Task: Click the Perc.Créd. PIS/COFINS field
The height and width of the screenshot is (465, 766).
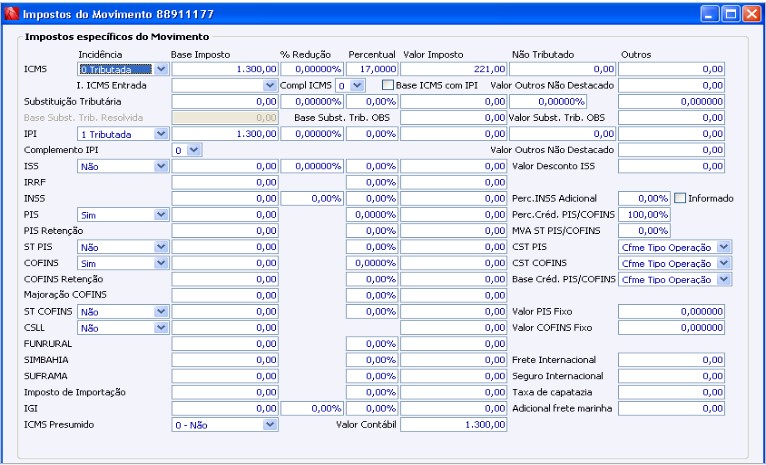Action: (644, 214)
